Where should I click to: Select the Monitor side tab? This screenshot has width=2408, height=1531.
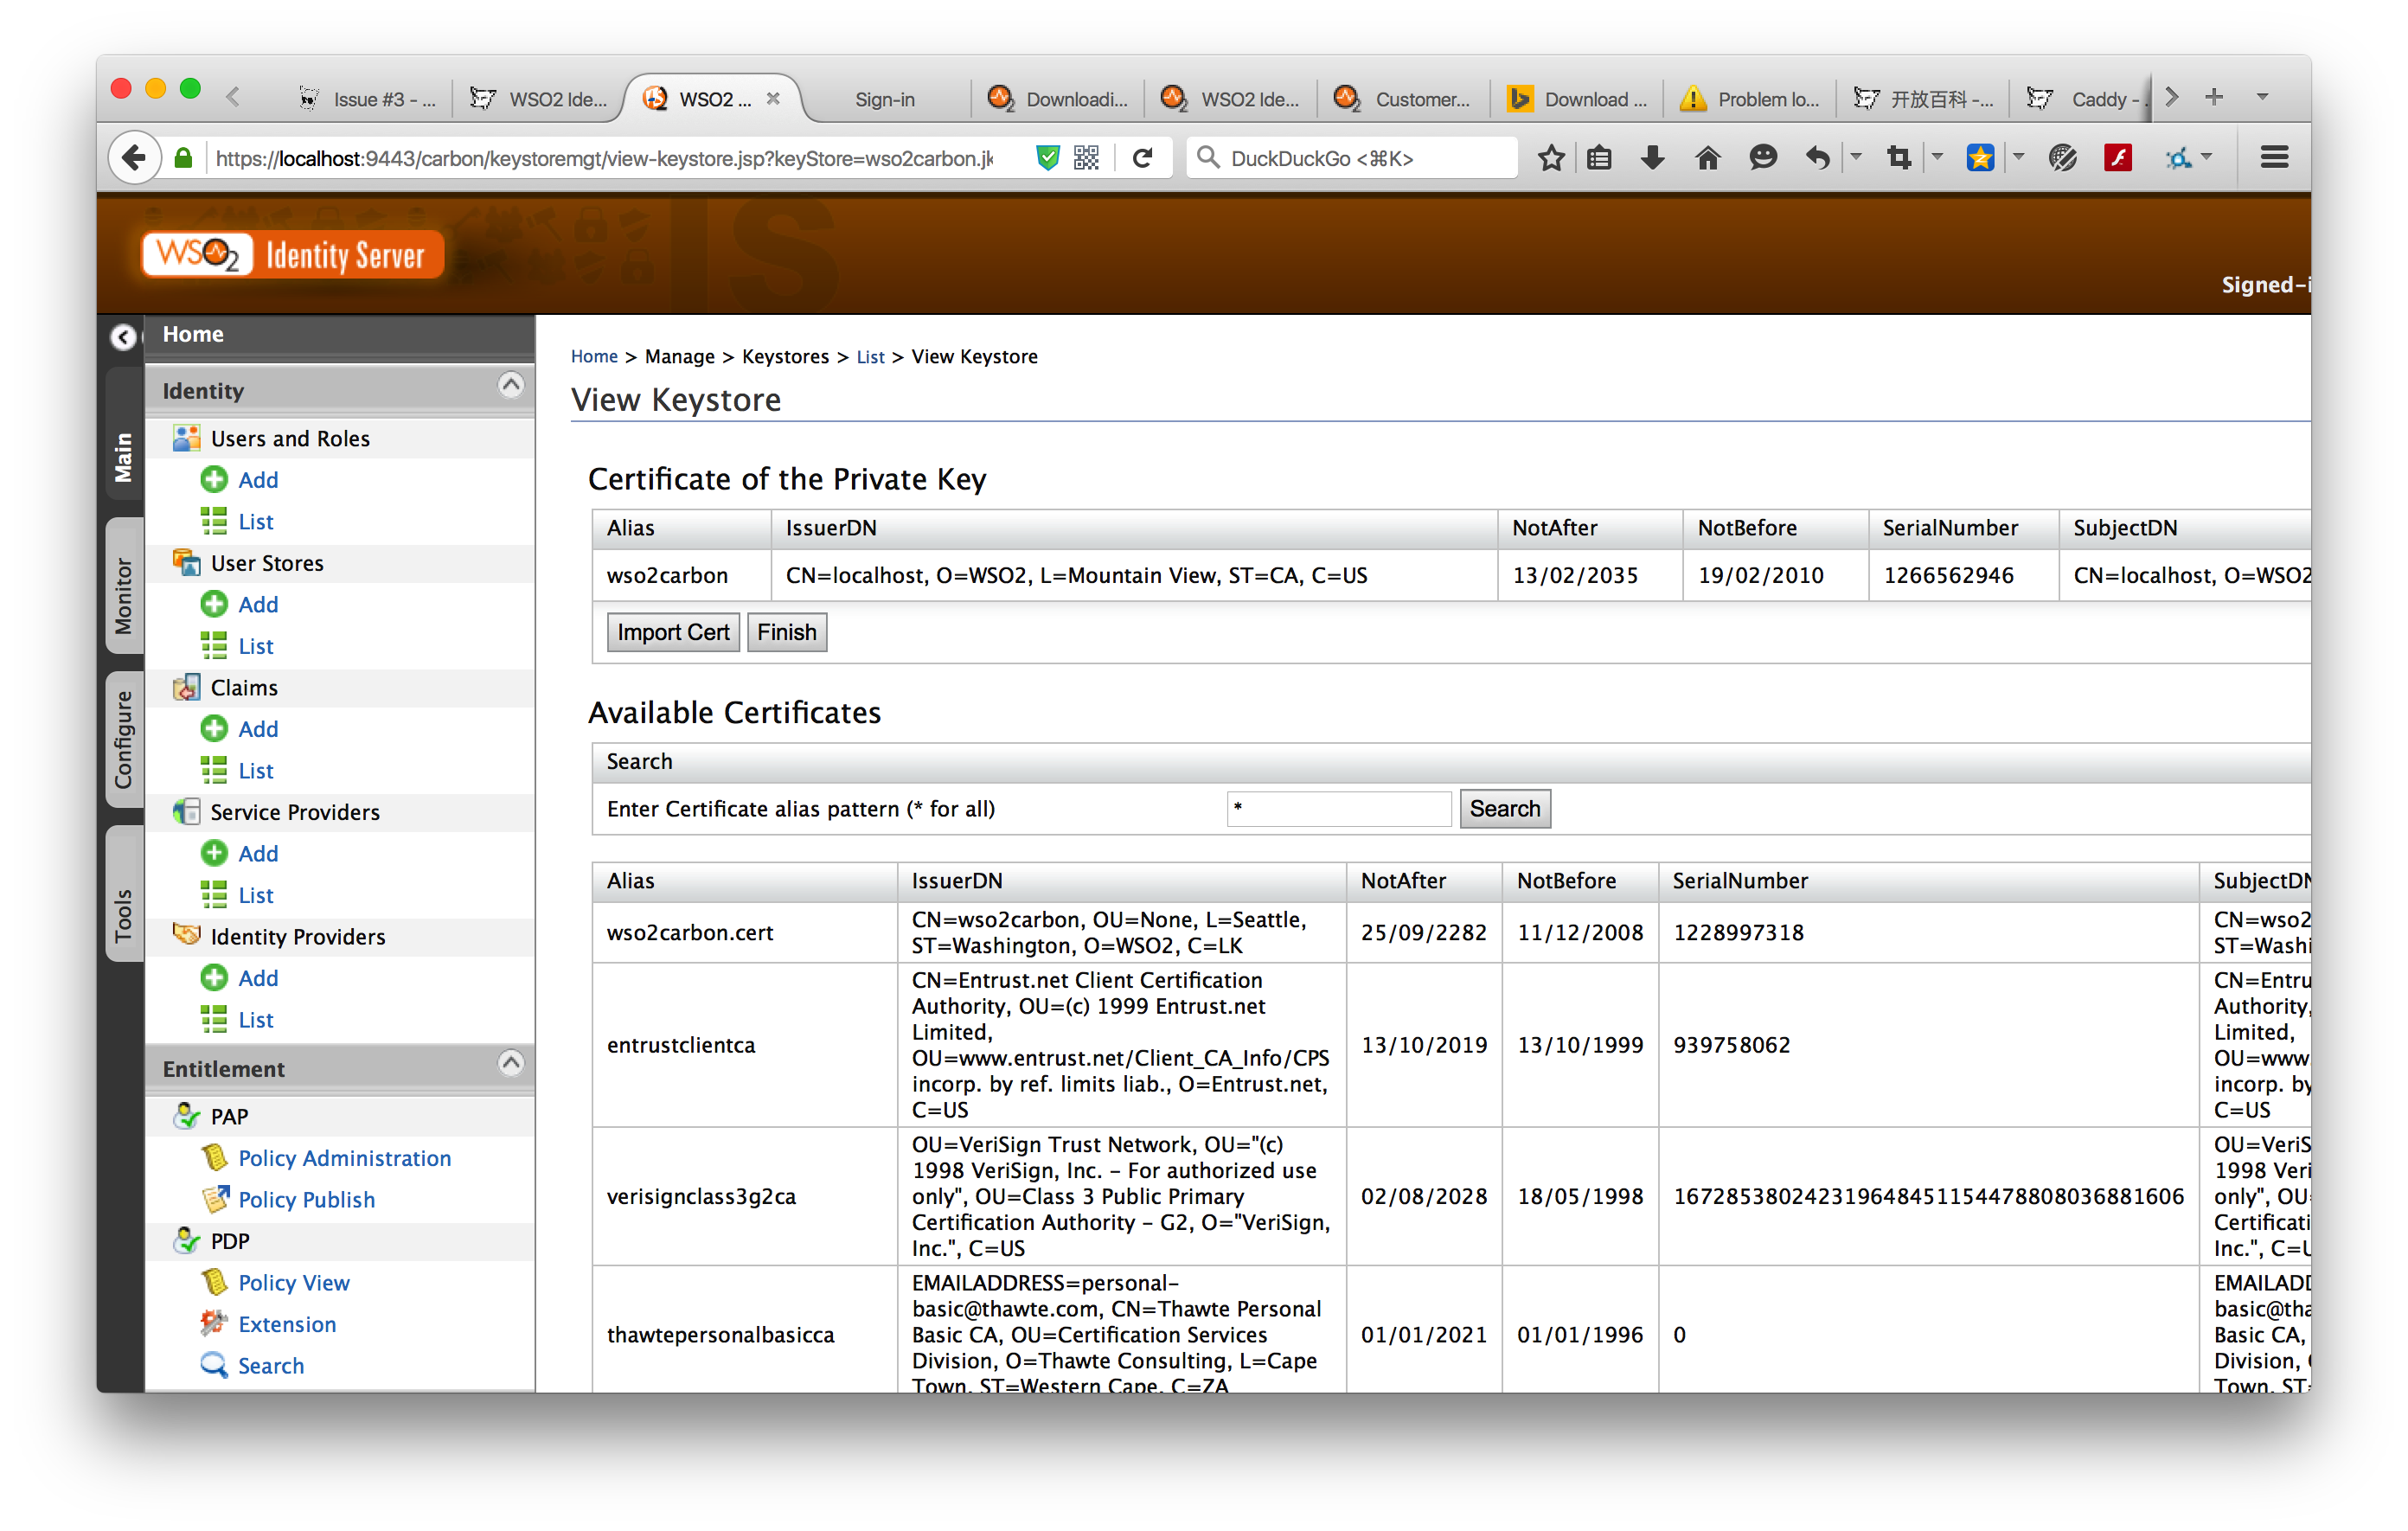coord(124,594)
